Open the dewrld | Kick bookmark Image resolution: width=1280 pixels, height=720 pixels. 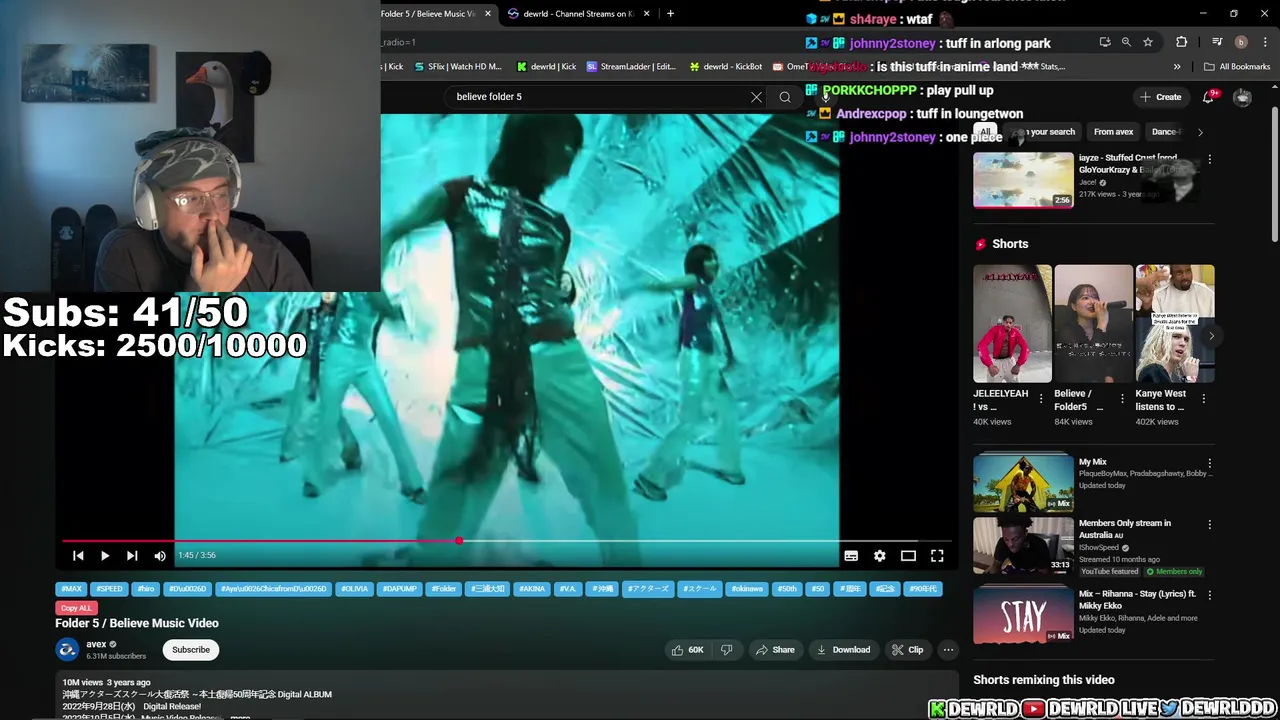[546, 67]
